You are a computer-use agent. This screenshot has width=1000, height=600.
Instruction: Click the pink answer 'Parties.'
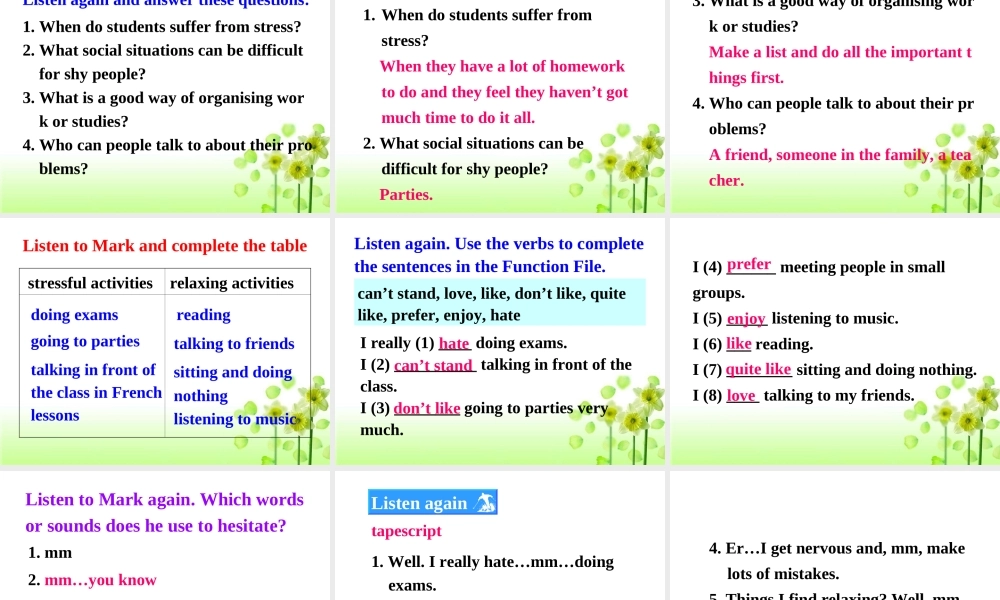[x=406, y=195]
